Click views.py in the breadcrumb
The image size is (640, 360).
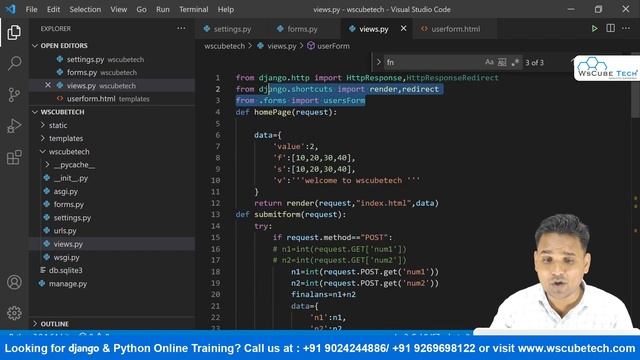[x=281, y=46]
